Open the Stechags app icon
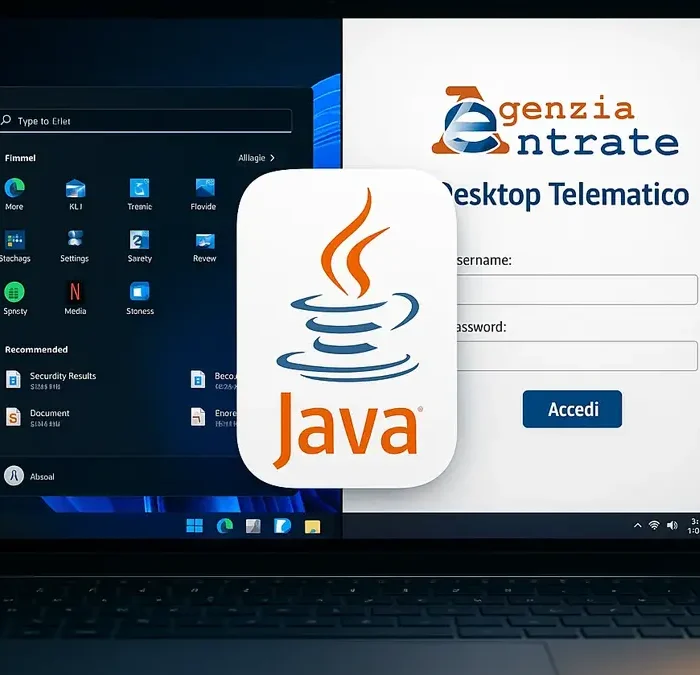The height and width of the screenshot is (675, 700). pyautogui.click(x=14, y=240)
